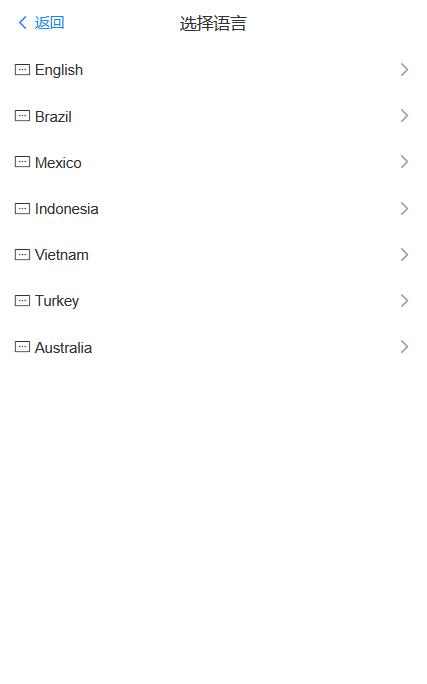
Task: Click the message icon beside Mexico
Action: tap(22, 162)
